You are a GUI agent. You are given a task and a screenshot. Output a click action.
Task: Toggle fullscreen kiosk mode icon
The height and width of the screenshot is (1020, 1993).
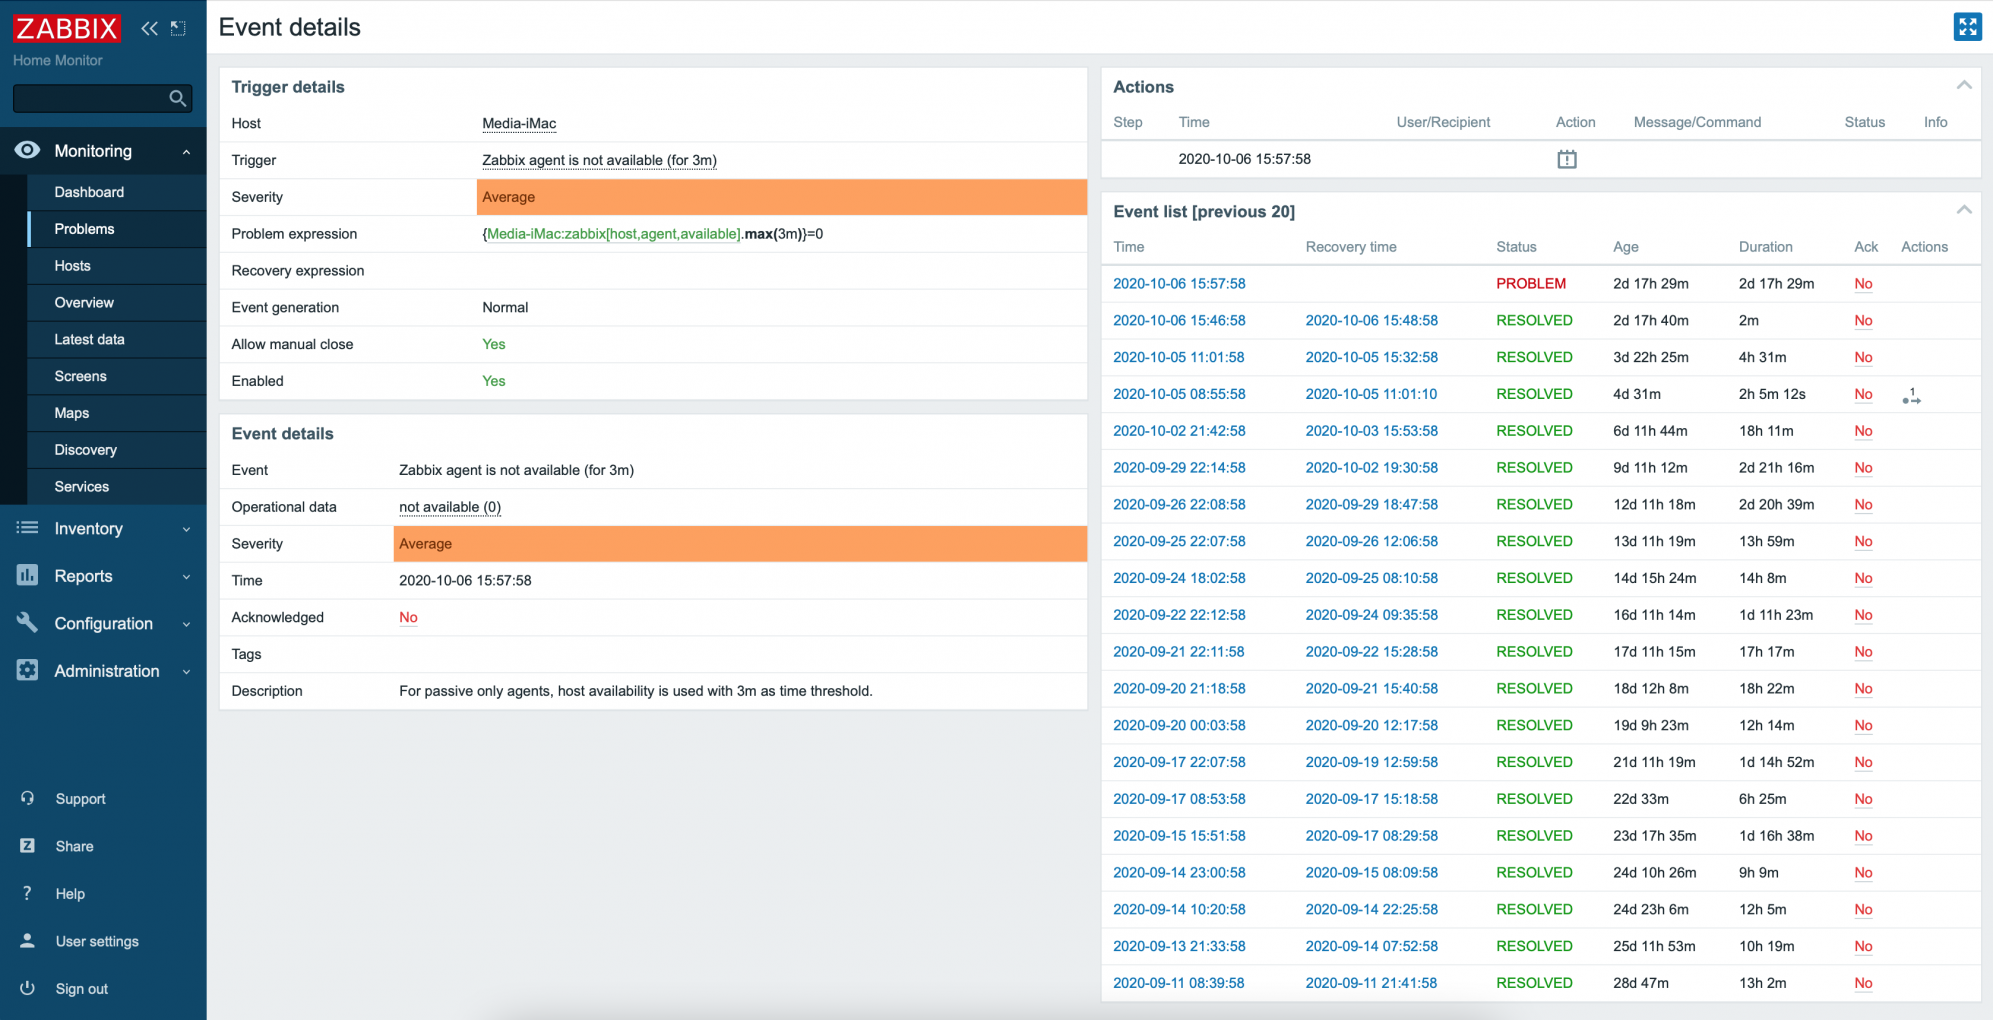pos(1966,27)
